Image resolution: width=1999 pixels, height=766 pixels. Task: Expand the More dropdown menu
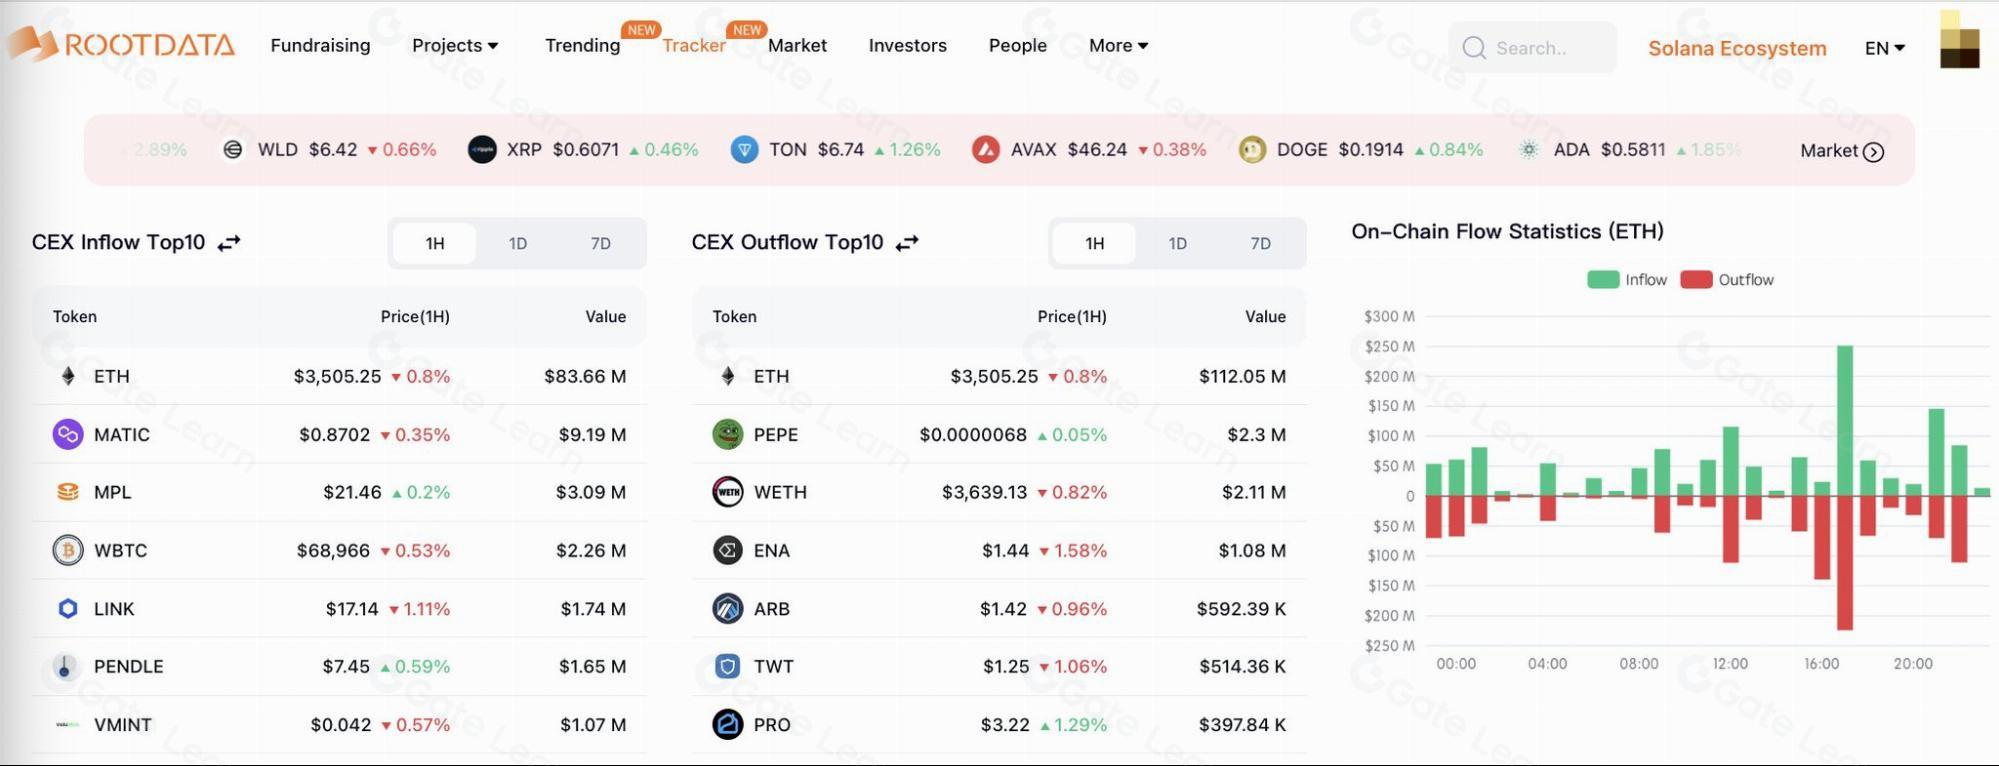[1119, 45]
